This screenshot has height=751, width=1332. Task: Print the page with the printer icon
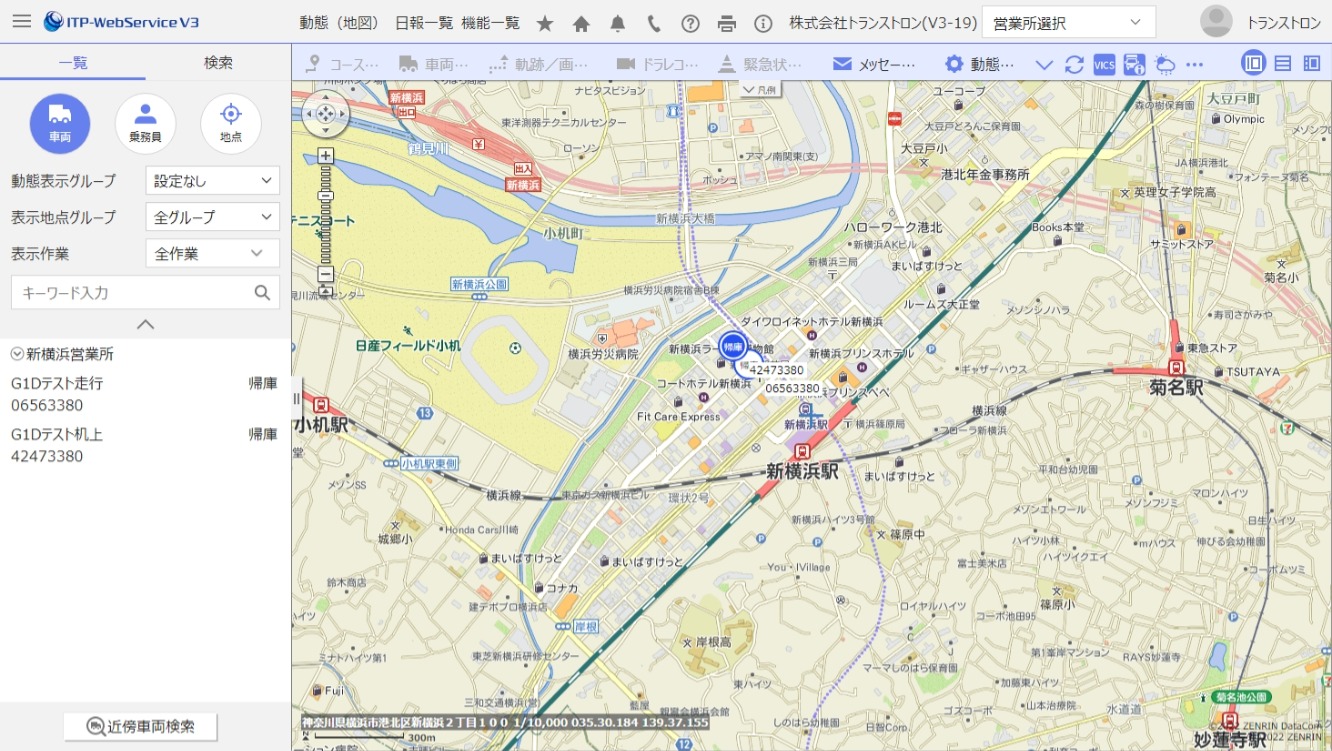(x=727, y=23)
